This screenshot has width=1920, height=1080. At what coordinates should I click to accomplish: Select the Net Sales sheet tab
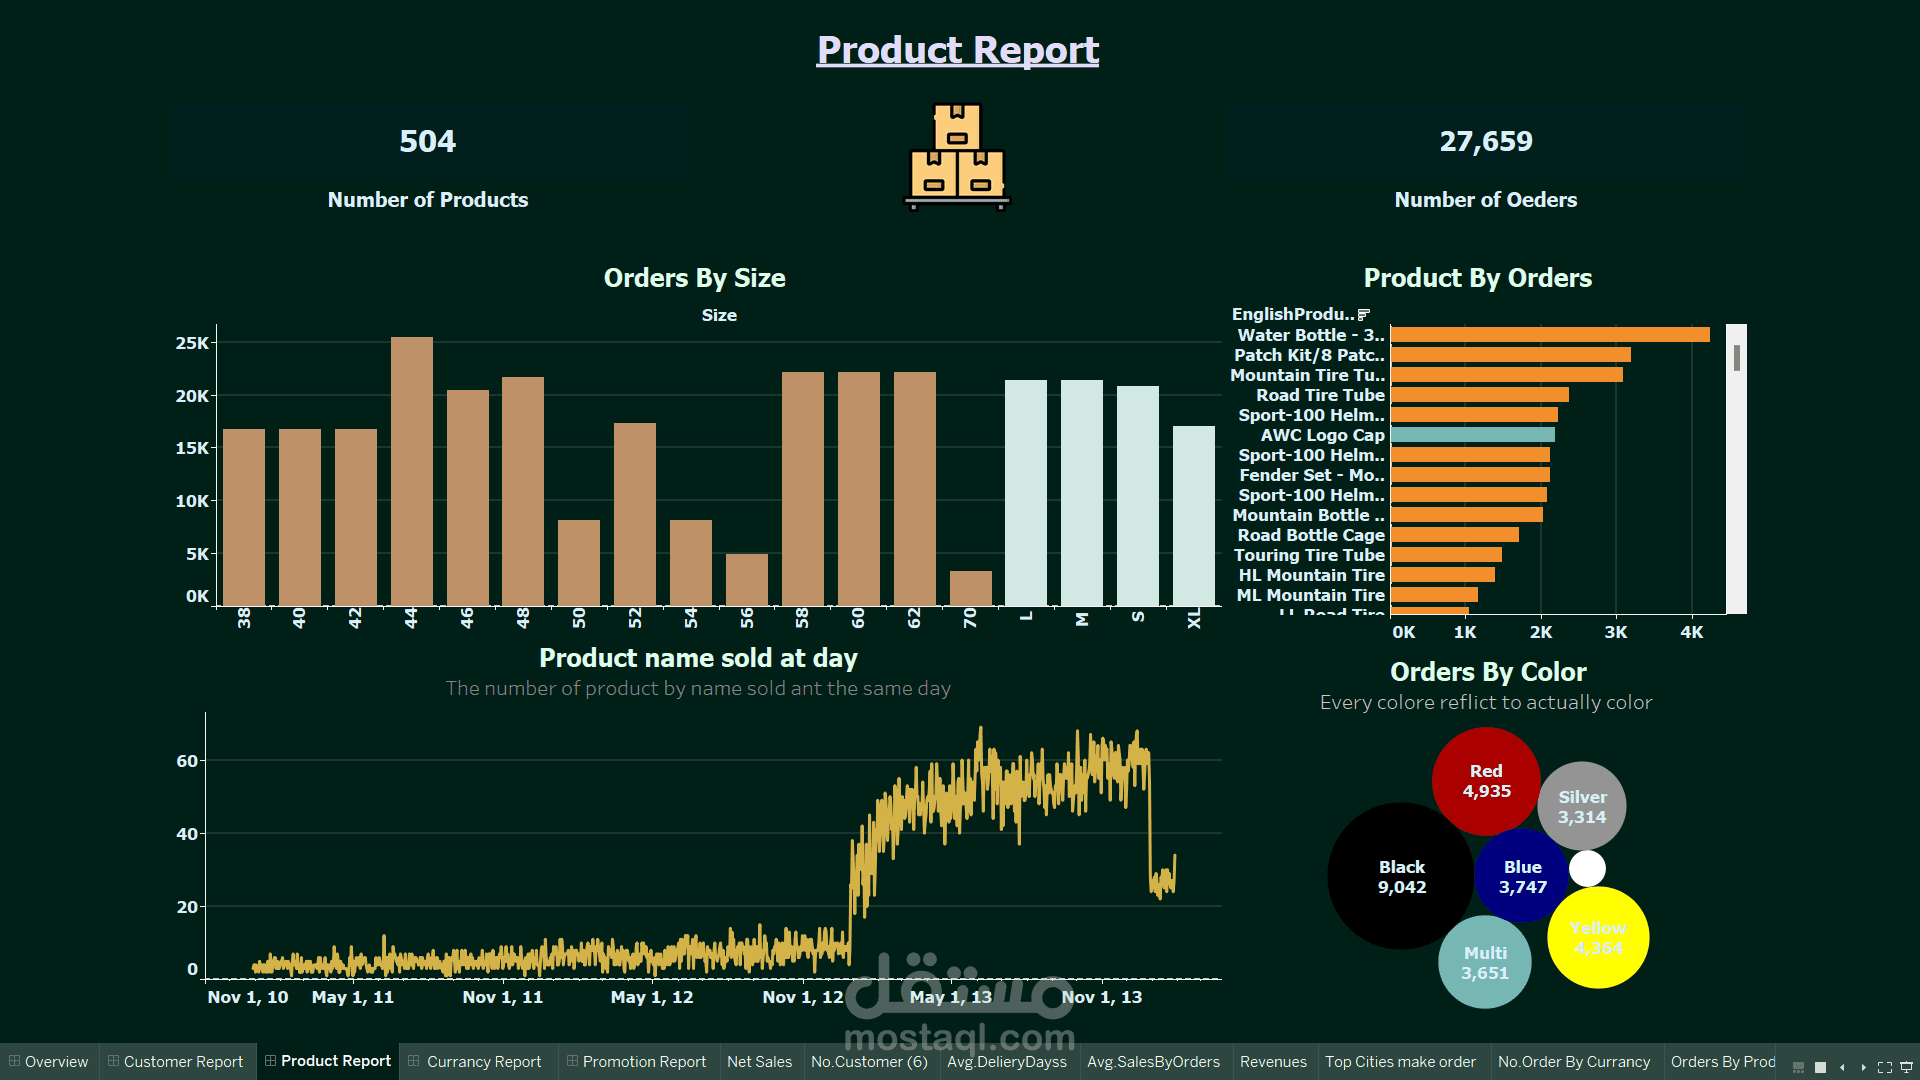point(759,1062)
